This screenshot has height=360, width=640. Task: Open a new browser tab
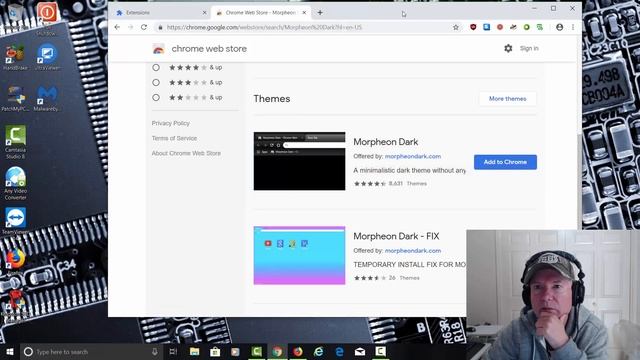point(320,13)
